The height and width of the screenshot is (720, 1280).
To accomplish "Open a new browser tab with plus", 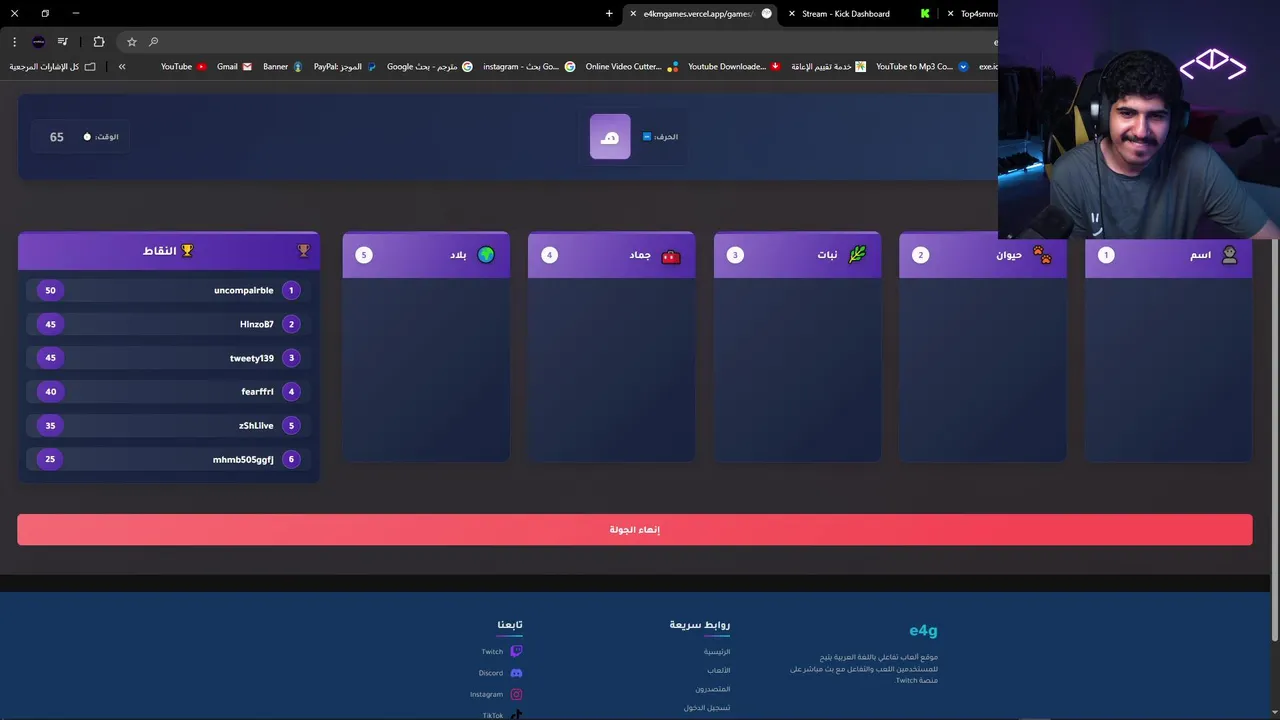I will tap(609, 14).
